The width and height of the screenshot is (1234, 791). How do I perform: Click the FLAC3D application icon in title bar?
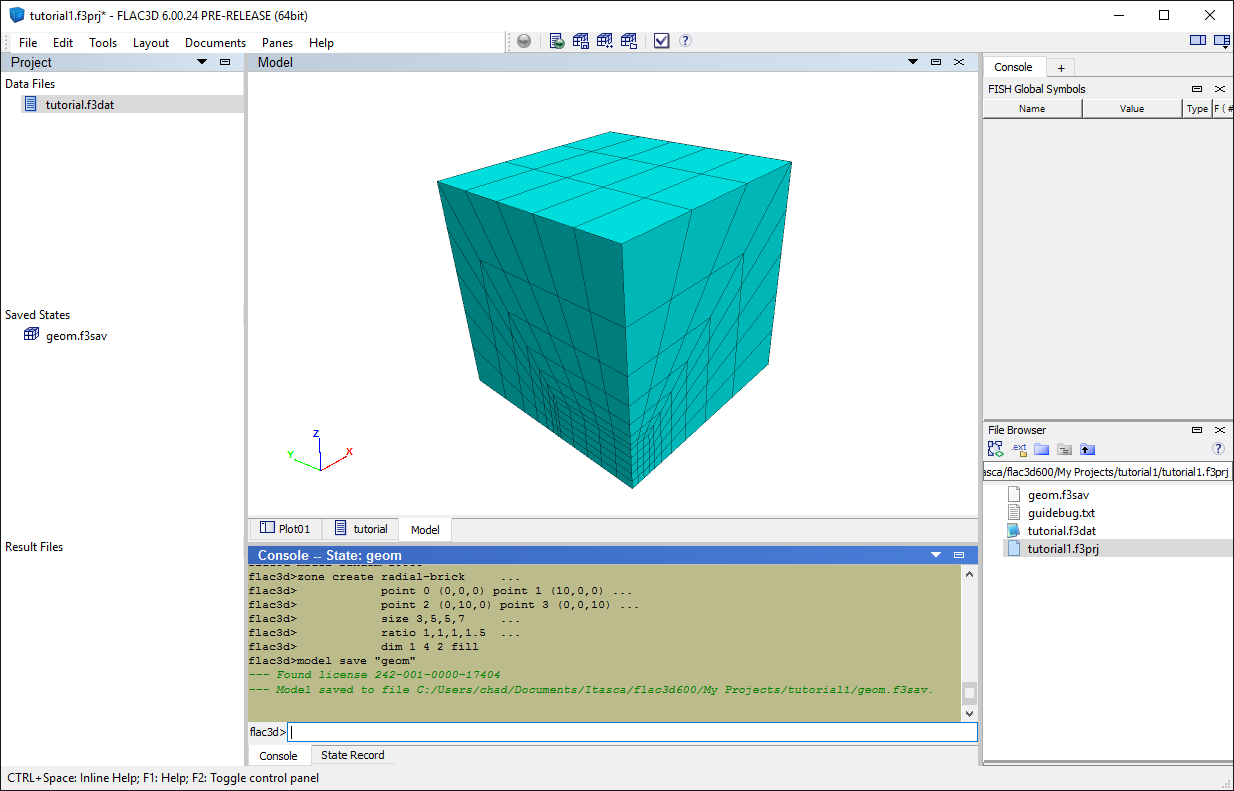[16, 15]
